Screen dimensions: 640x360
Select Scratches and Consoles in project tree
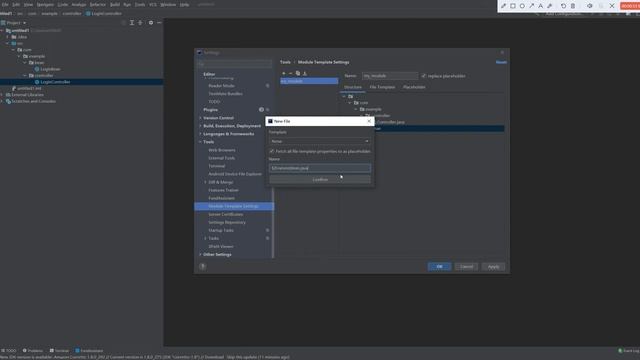tap(33, 101)
